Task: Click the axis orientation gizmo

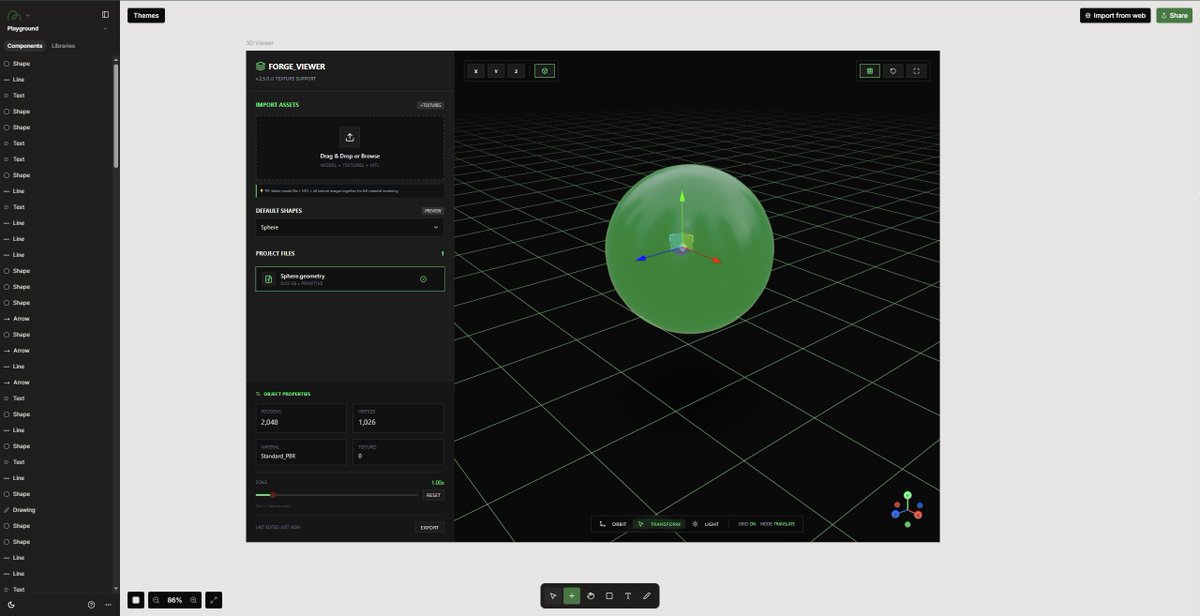Action: pyautogui.click(x=907, y=509)
